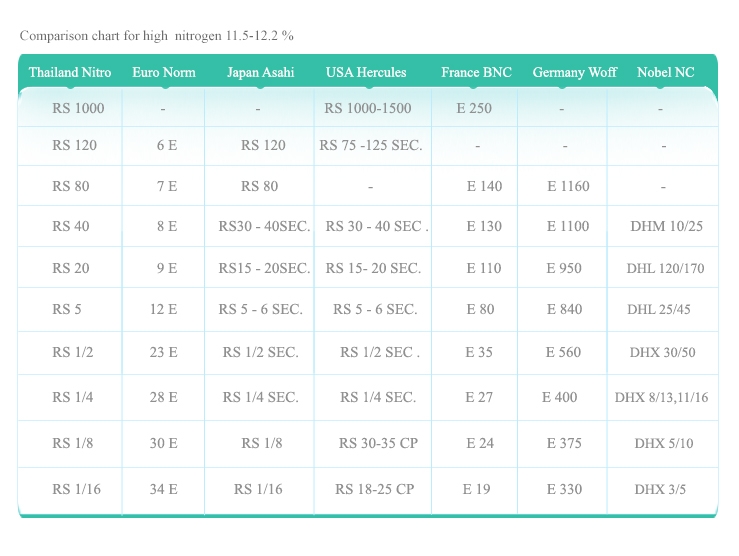Select the 'RS 80' Thailand Nitro cell
Image resolution: width=739 pixels, height=556 pixels.
click(71, 186)
